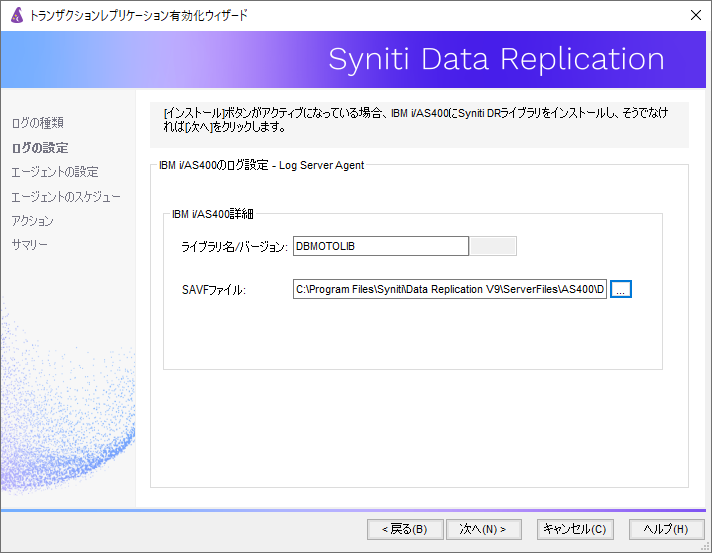Viewport: 712px width, 553px height.
Task: Click the キャンセル(C) cancel button
Action: coord(575,529)
